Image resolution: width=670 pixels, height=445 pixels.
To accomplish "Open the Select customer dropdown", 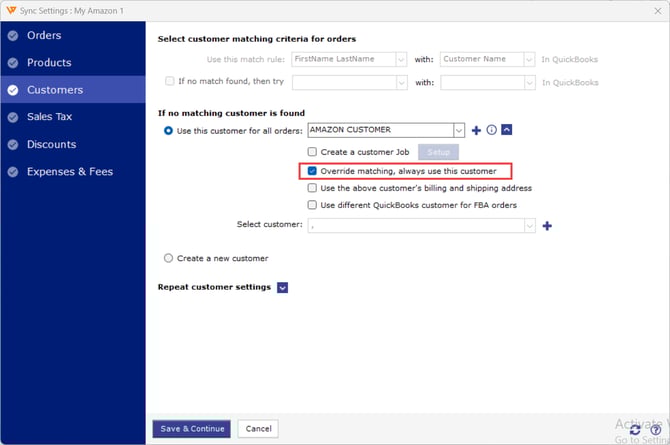I will click(529, 226).
